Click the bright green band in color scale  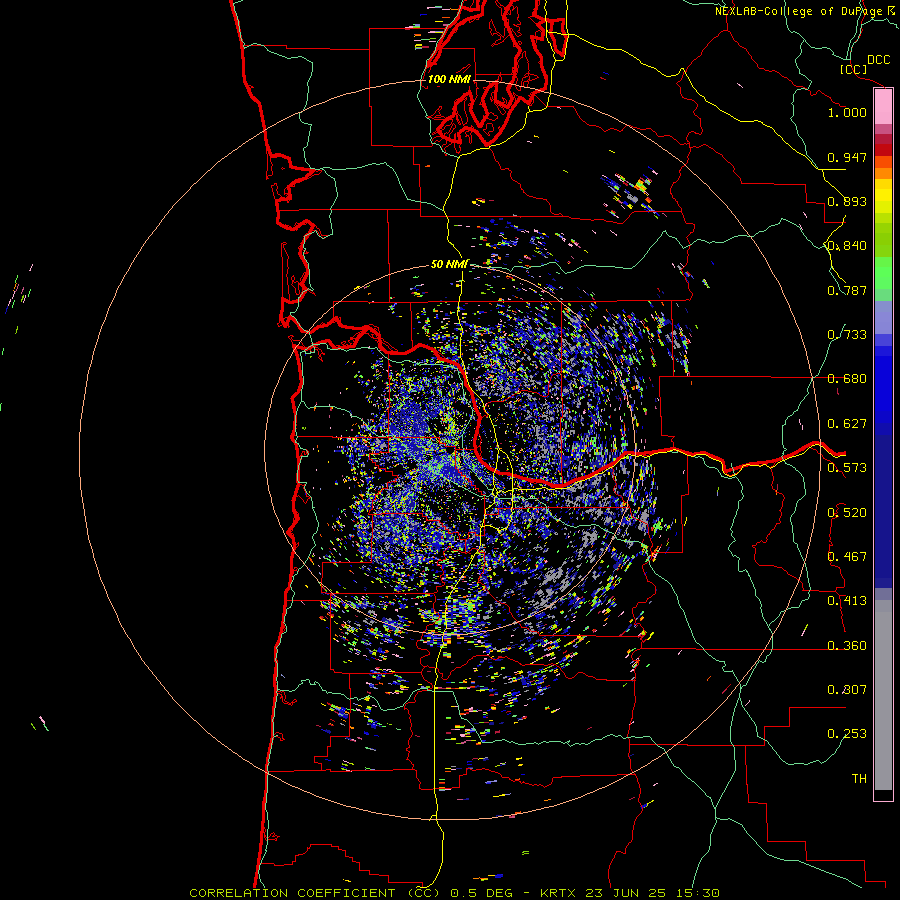(x=883, y=273)
